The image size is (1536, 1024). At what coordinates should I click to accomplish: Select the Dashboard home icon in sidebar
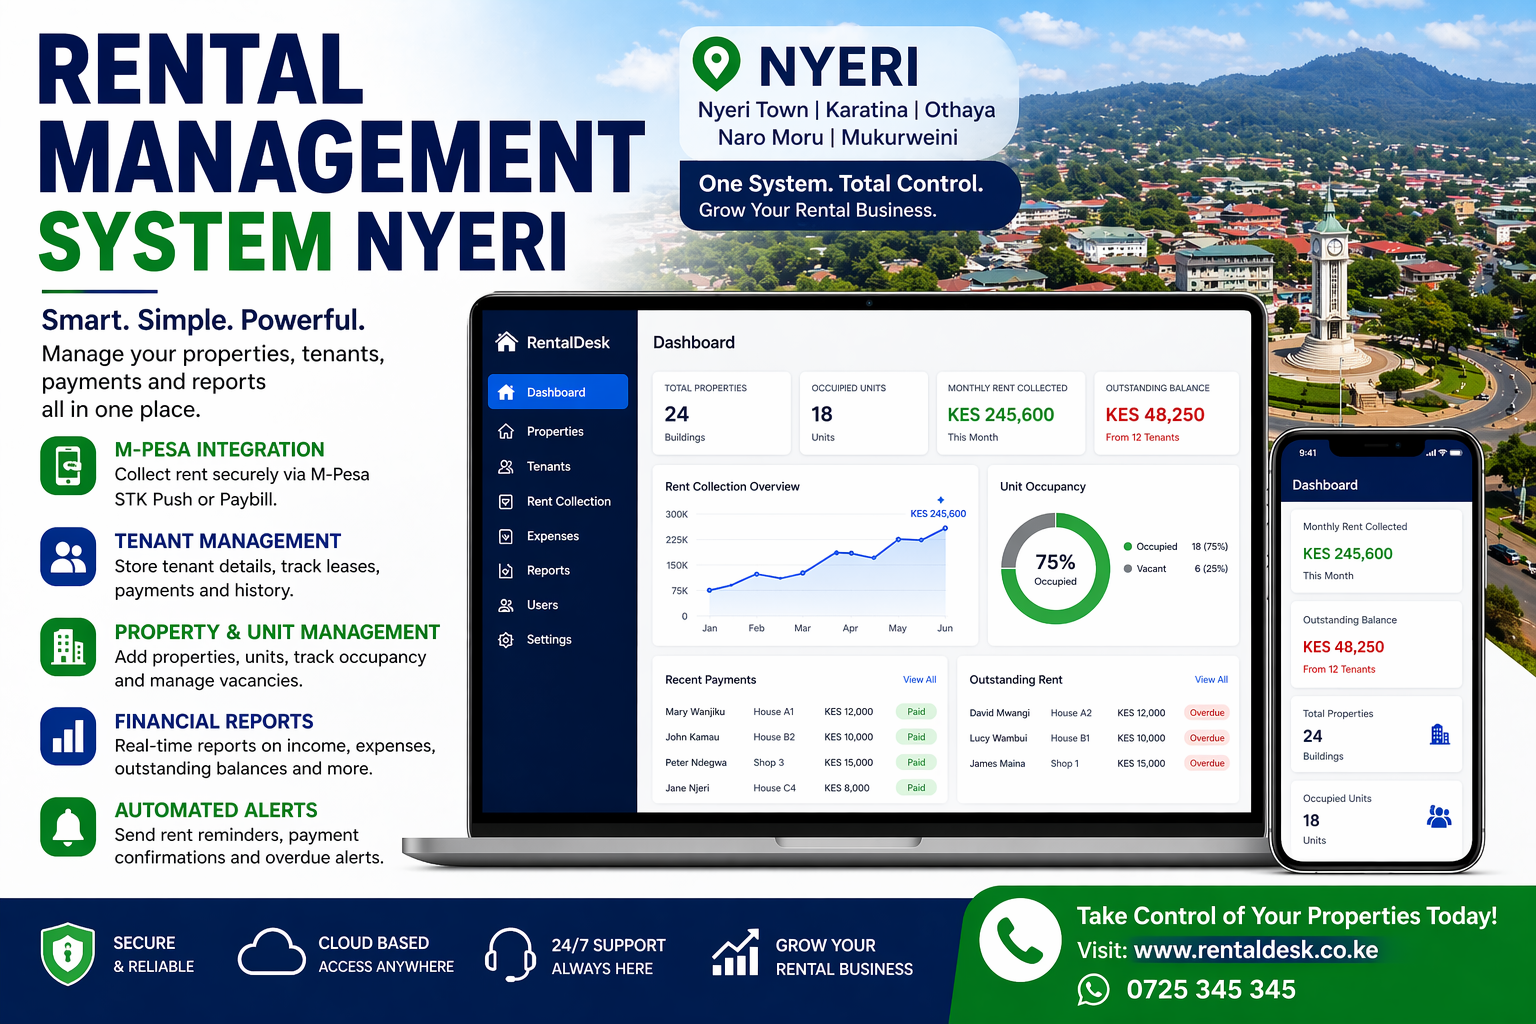pos(508,392)
